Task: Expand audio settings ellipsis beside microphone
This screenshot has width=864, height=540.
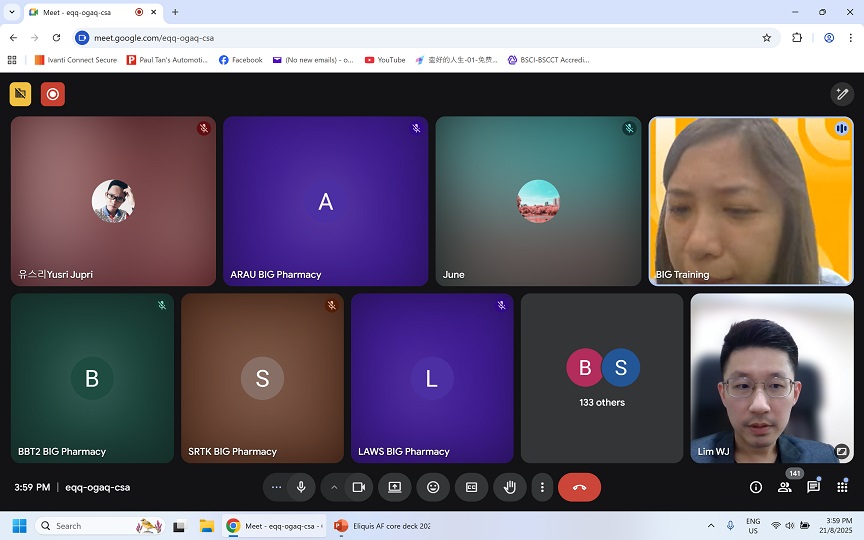Action: click(277, 487)
